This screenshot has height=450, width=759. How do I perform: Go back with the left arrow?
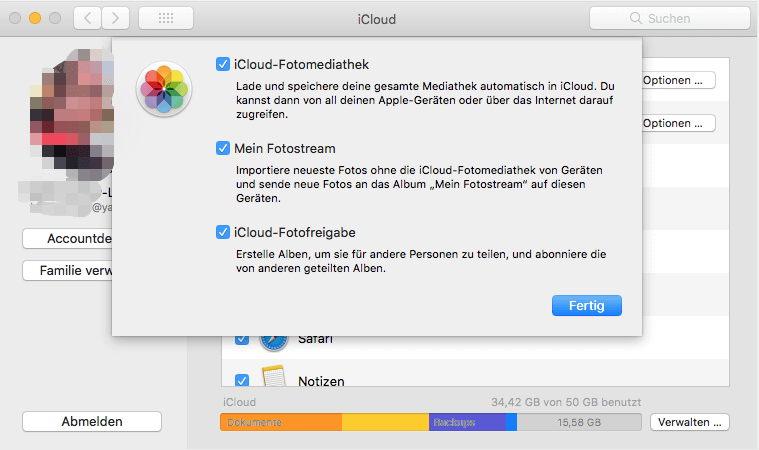point(88,18)
